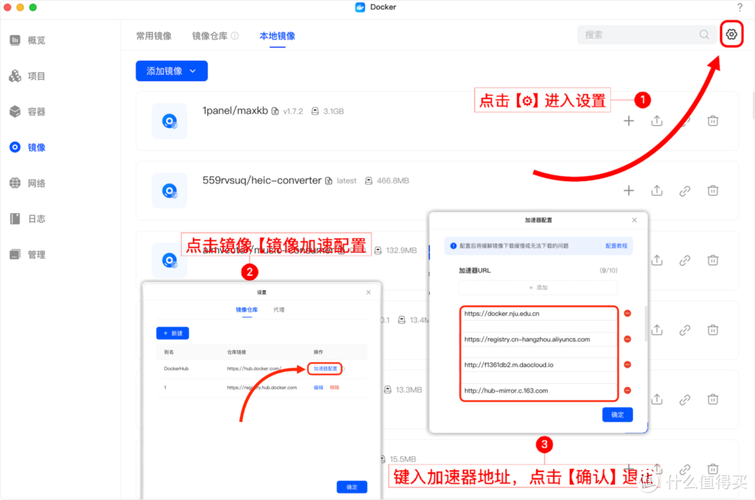This screenshot has width=755, height=500.
Task: Click the link icon on the 132.9MB image row
Action: pos(685,260)
